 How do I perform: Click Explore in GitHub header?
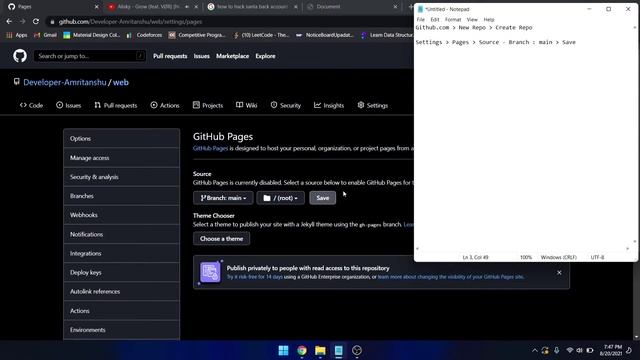(x=265, y=56)
